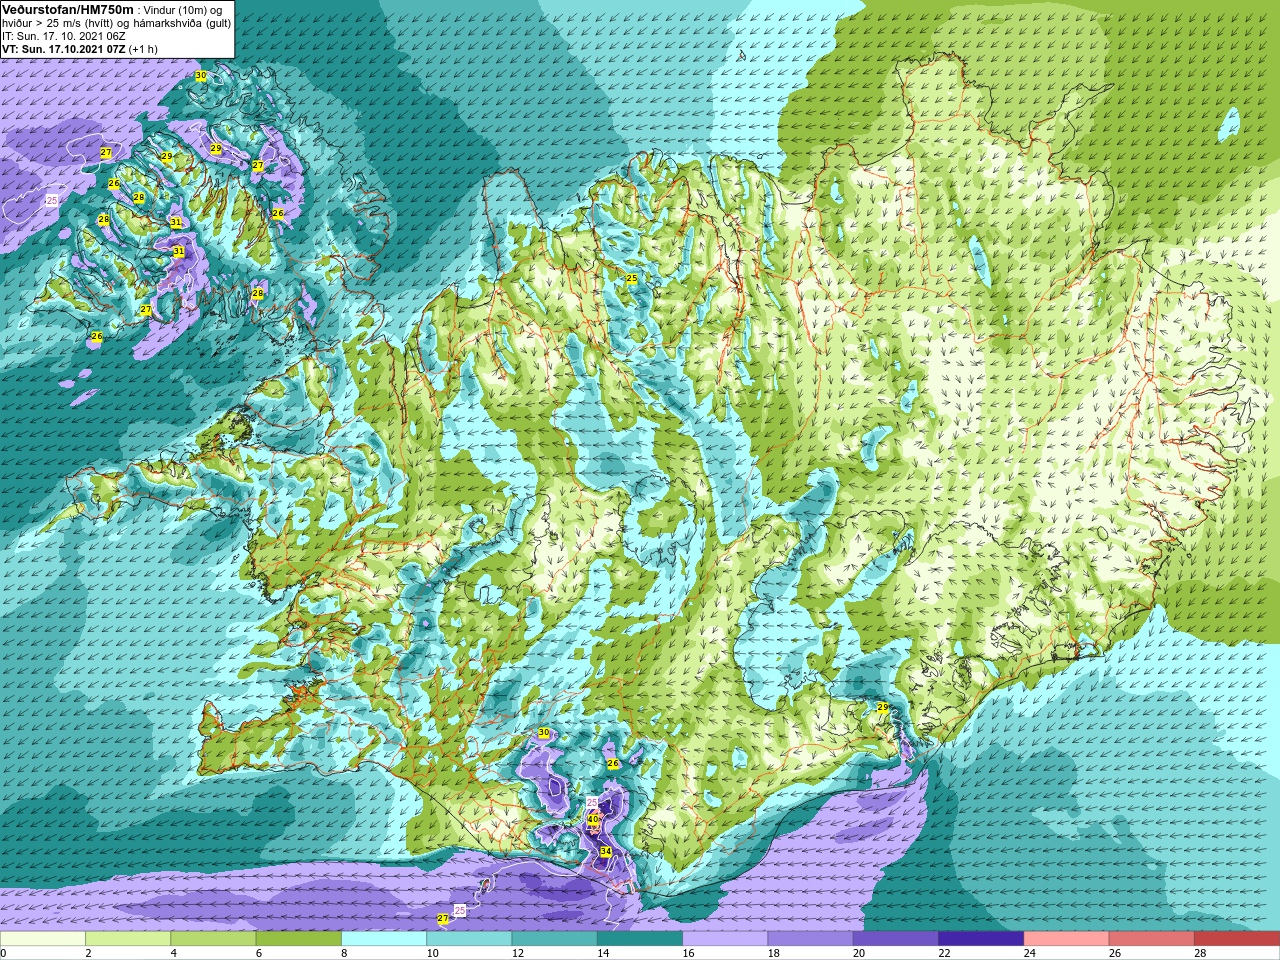Pick the light cyan 8–10 m/s swatch

click(x=384, y=939)
